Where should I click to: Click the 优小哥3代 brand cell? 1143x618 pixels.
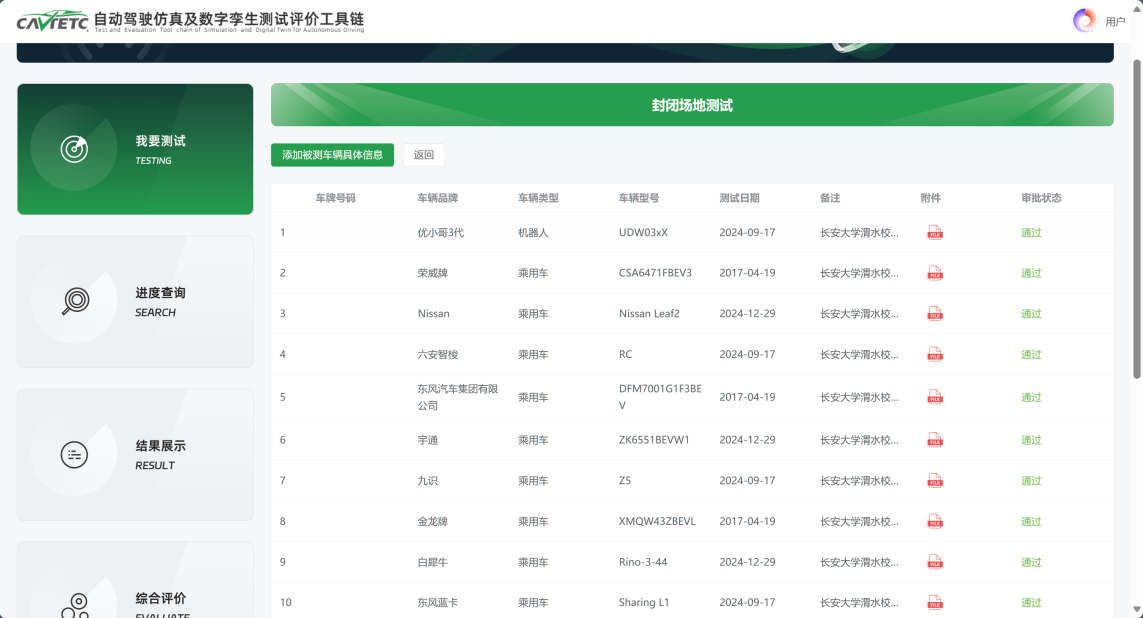pyautogui.click(x=440, y=232)
